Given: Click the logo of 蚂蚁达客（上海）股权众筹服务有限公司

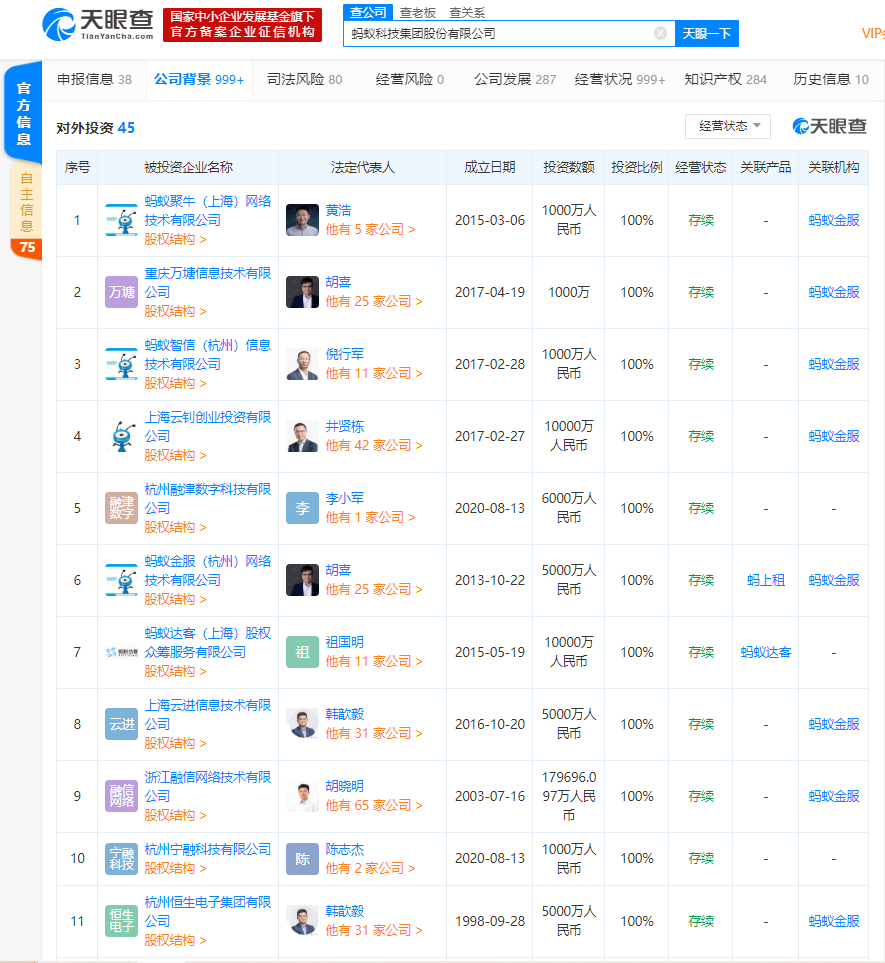Looking at the screenshot, I should pos(122,652).
